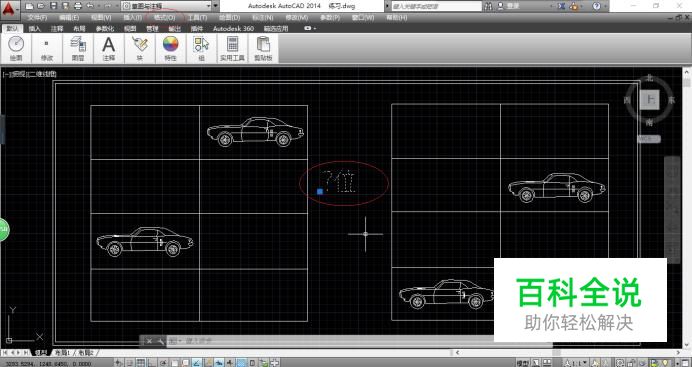Open the 注释 annotation panel with letter A

[x=109, y=48]
